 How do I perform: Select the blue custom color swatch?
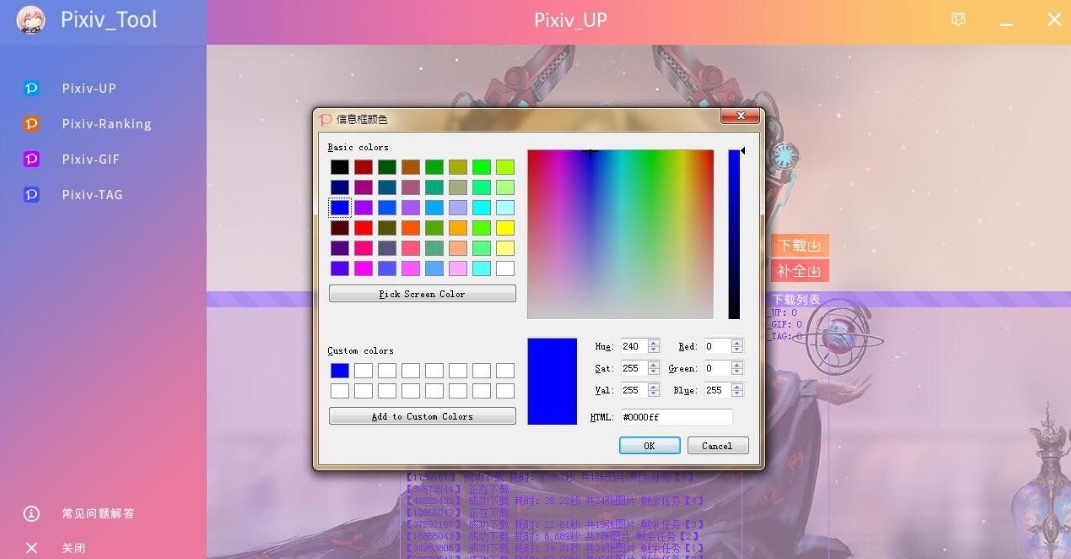[x=339, y=370]
